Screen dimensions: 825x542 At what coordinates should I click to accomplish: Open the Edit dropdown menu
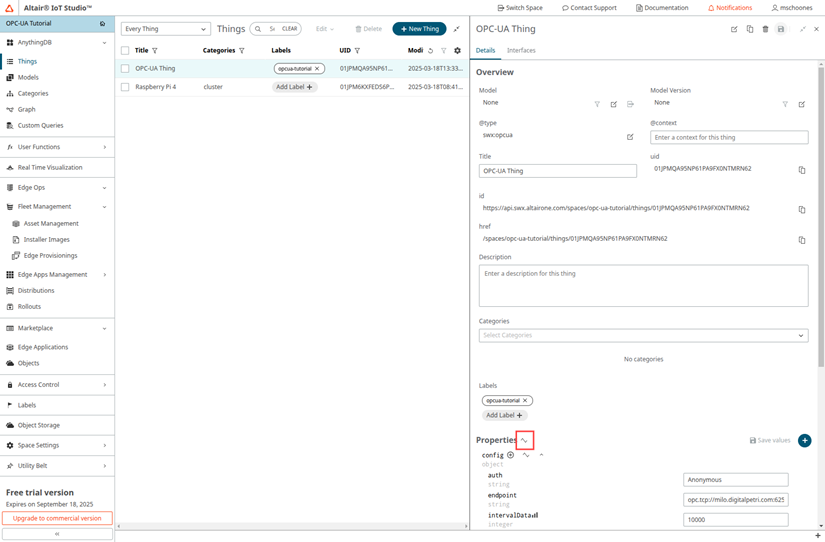tap(325, 29)
